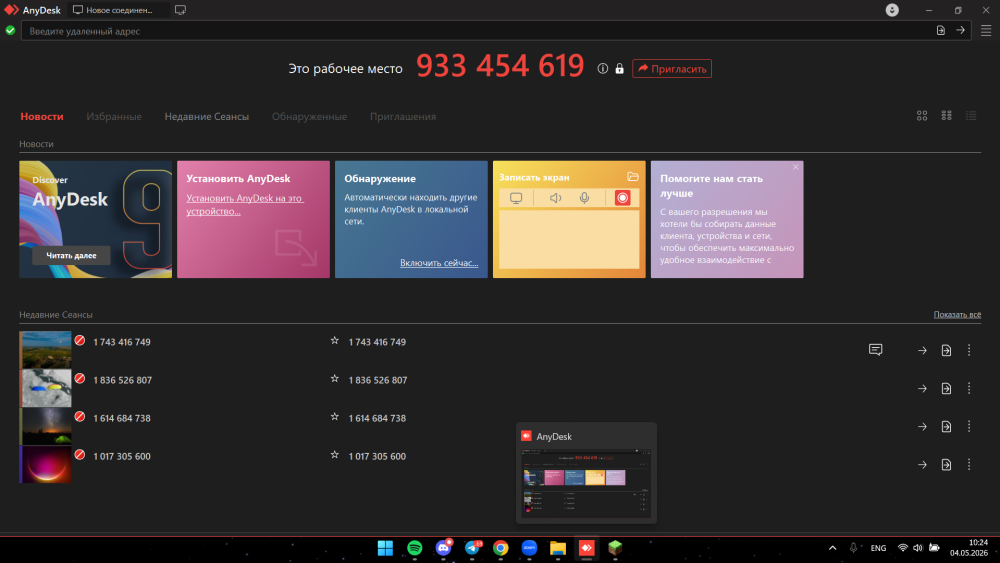Select the Обнаруженные tab
The width and height of the screenshot is (1000, 563).
click(x=309, y=117)
